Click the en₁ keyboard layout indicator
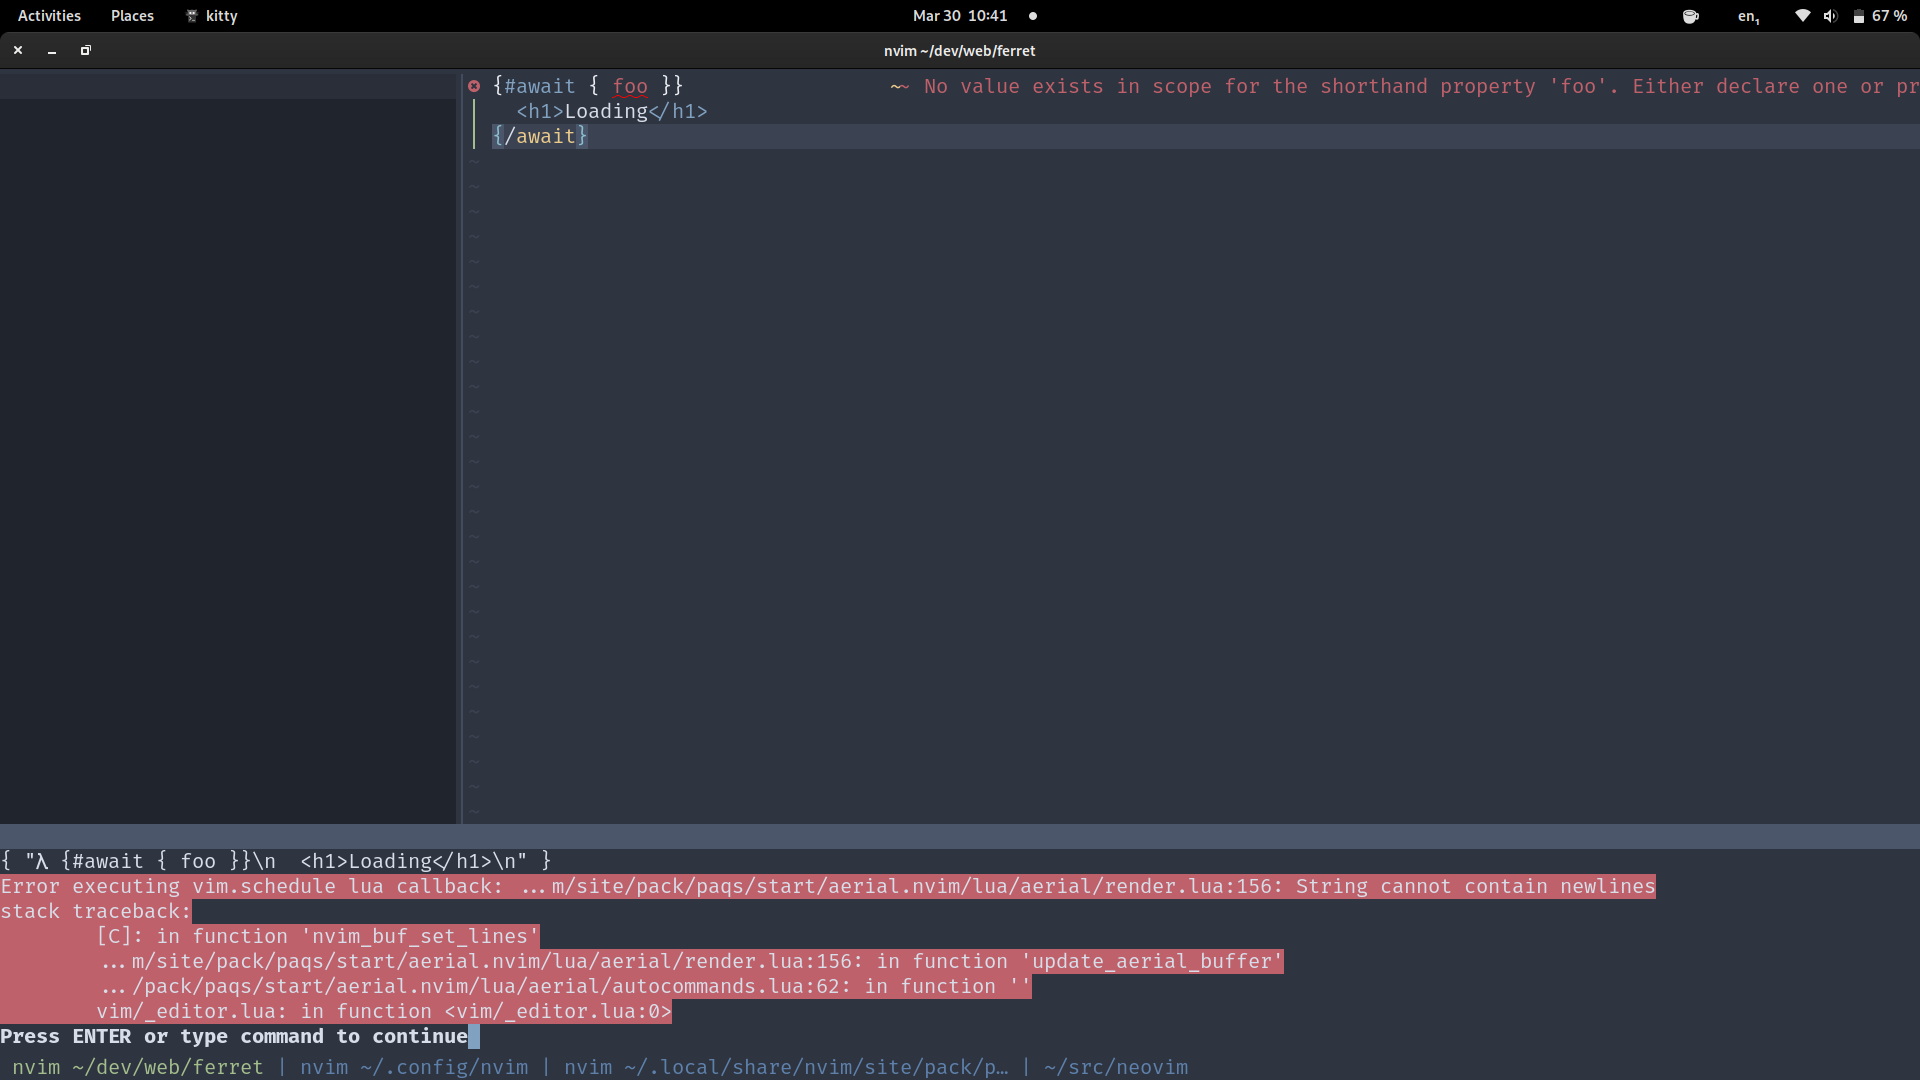The height and width of the screenshot is (1080, 1920). 1748,16
